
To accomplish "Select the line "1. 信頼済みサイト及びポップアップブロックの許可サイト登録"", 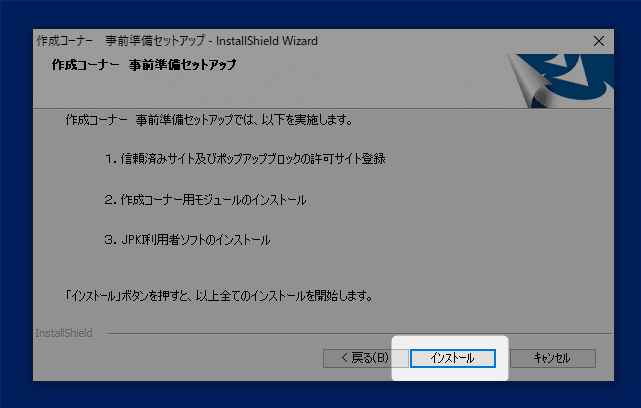I will coord(245,159).
